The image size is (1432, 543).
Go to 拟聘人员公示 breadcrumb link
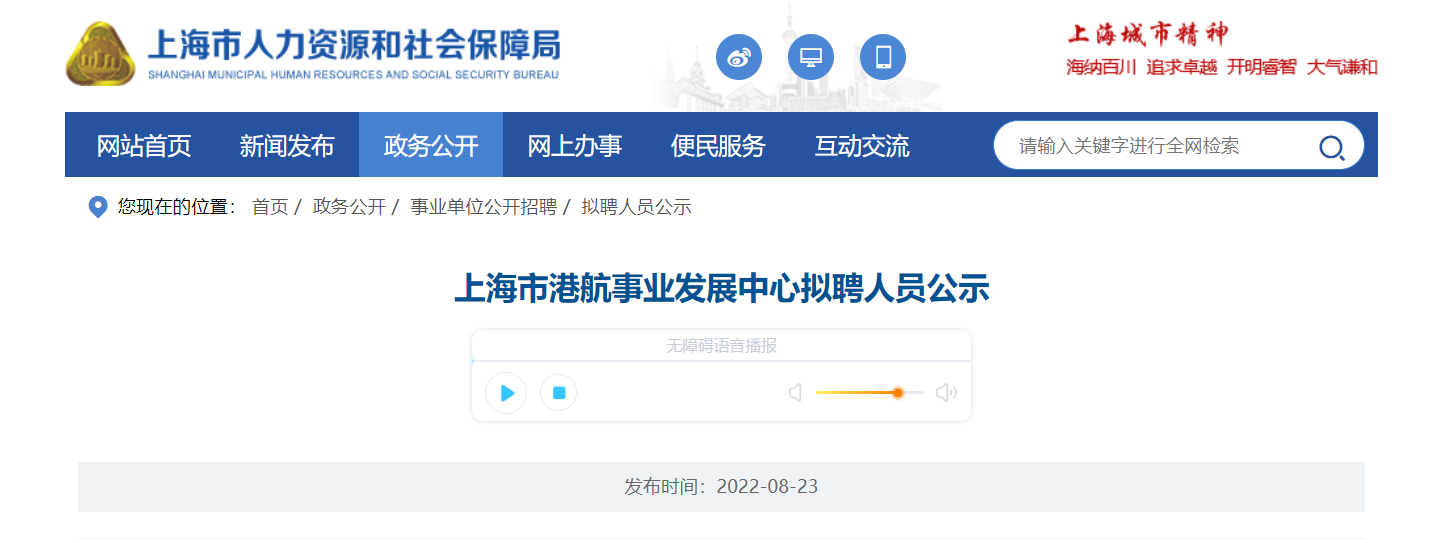[x=637, y=207]
